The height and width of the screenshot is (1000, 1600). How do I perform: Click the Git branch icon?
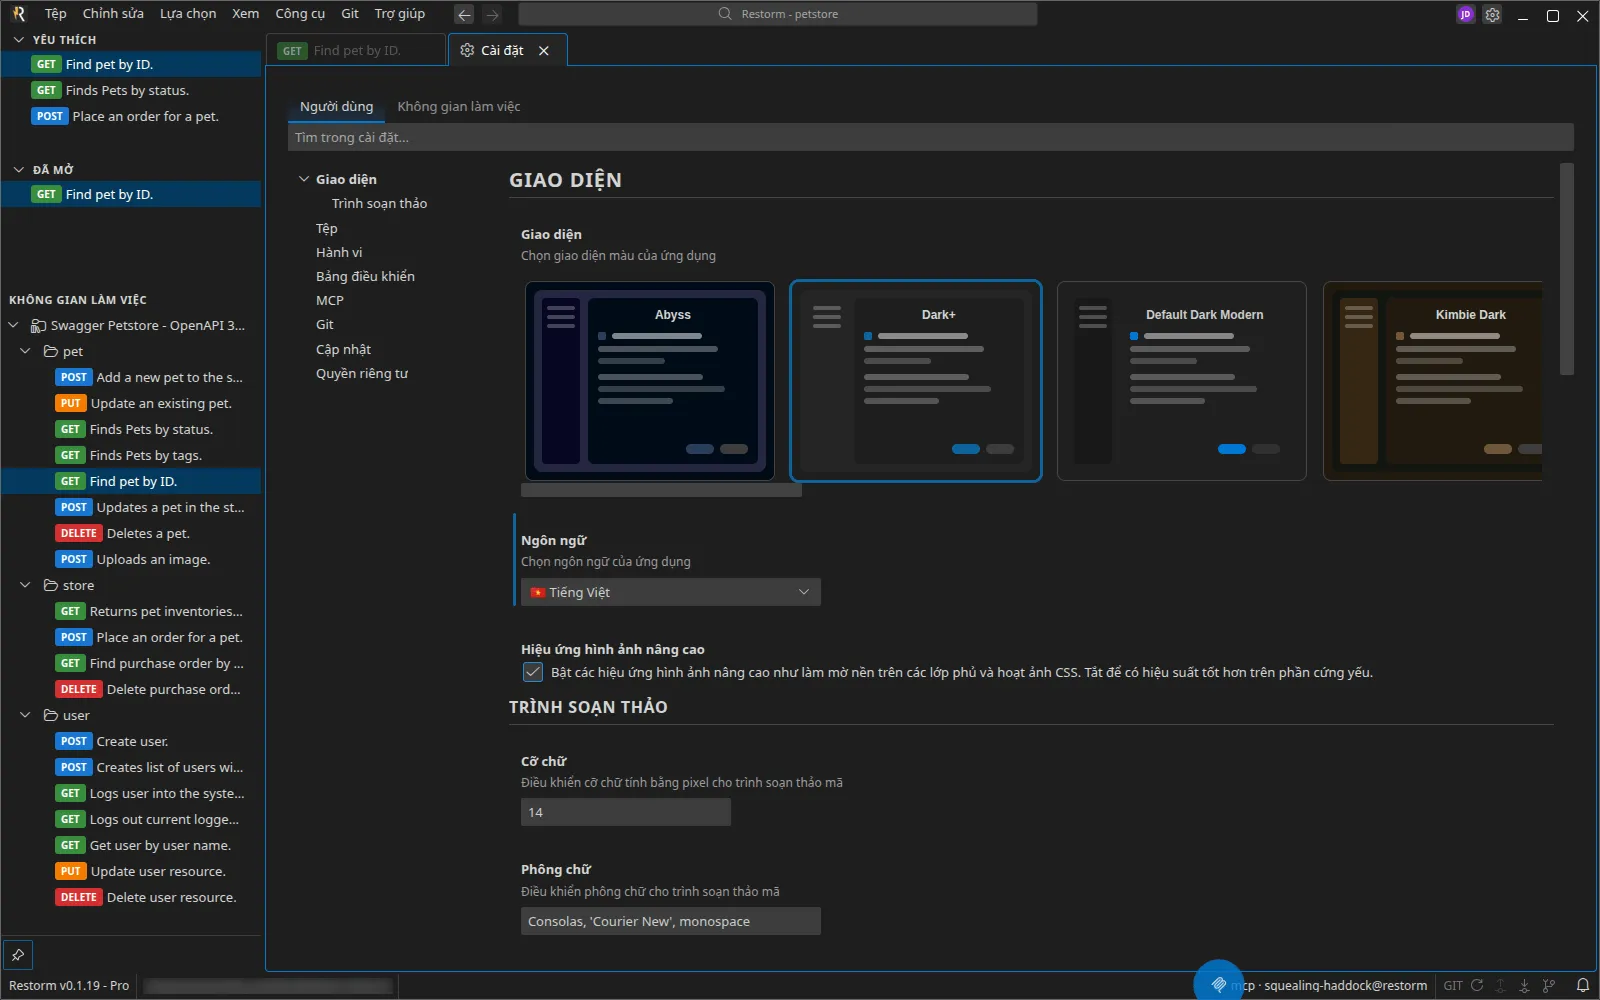click(x=1549, y=985)
